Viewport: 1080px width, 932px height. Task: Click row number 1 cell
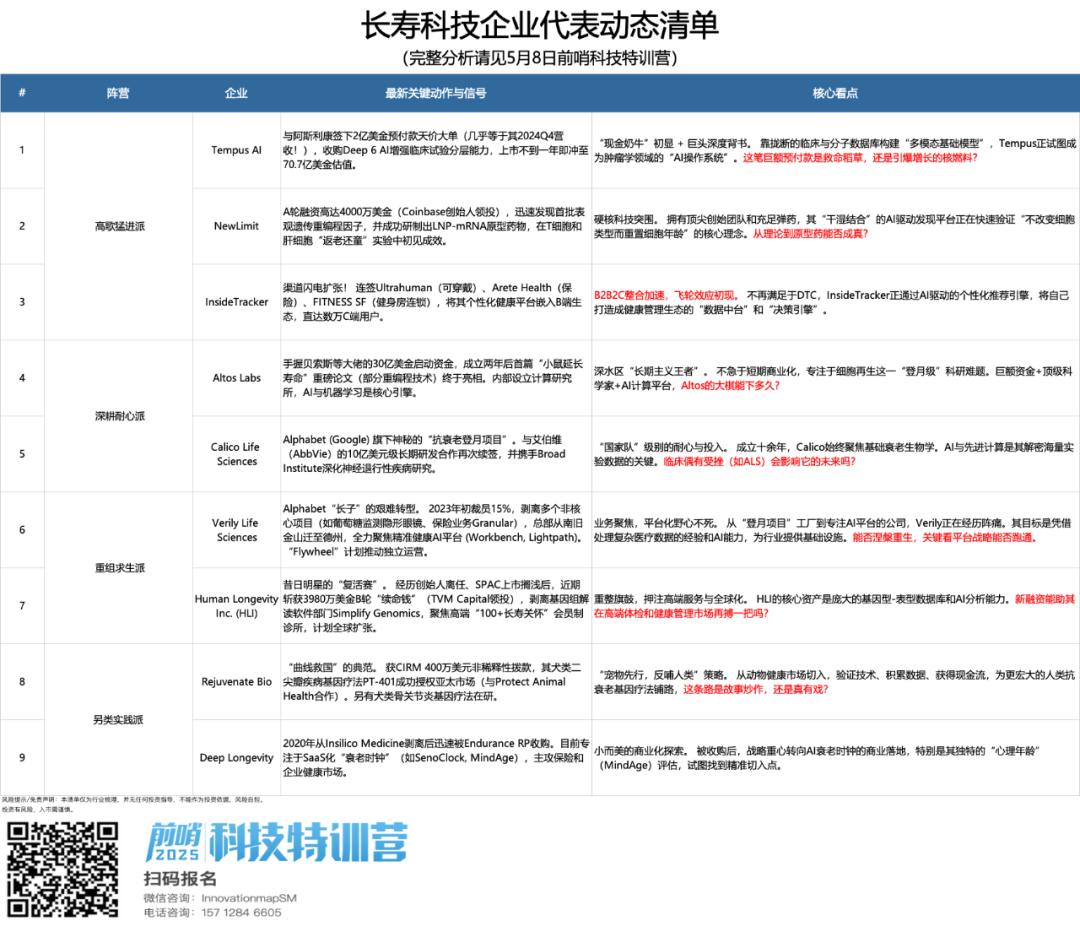(22, 150)
